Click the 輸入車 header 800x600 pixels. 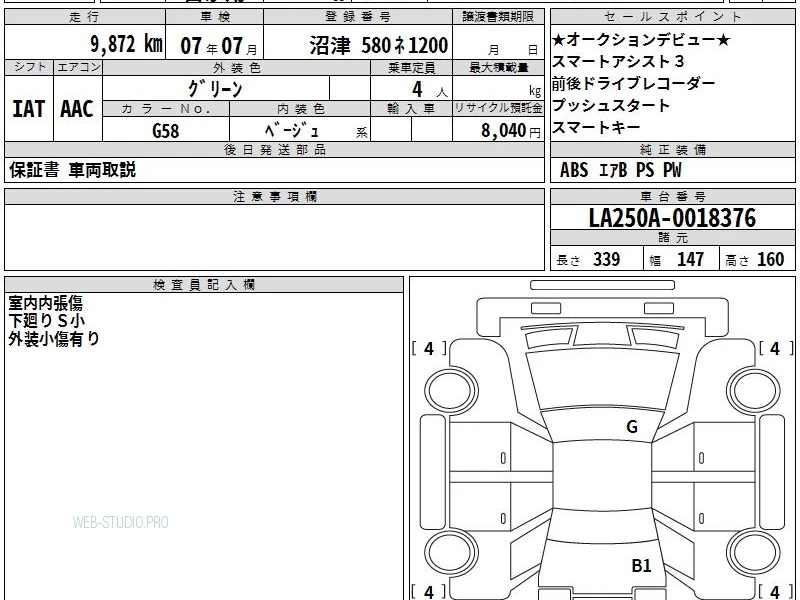(411, 109)
